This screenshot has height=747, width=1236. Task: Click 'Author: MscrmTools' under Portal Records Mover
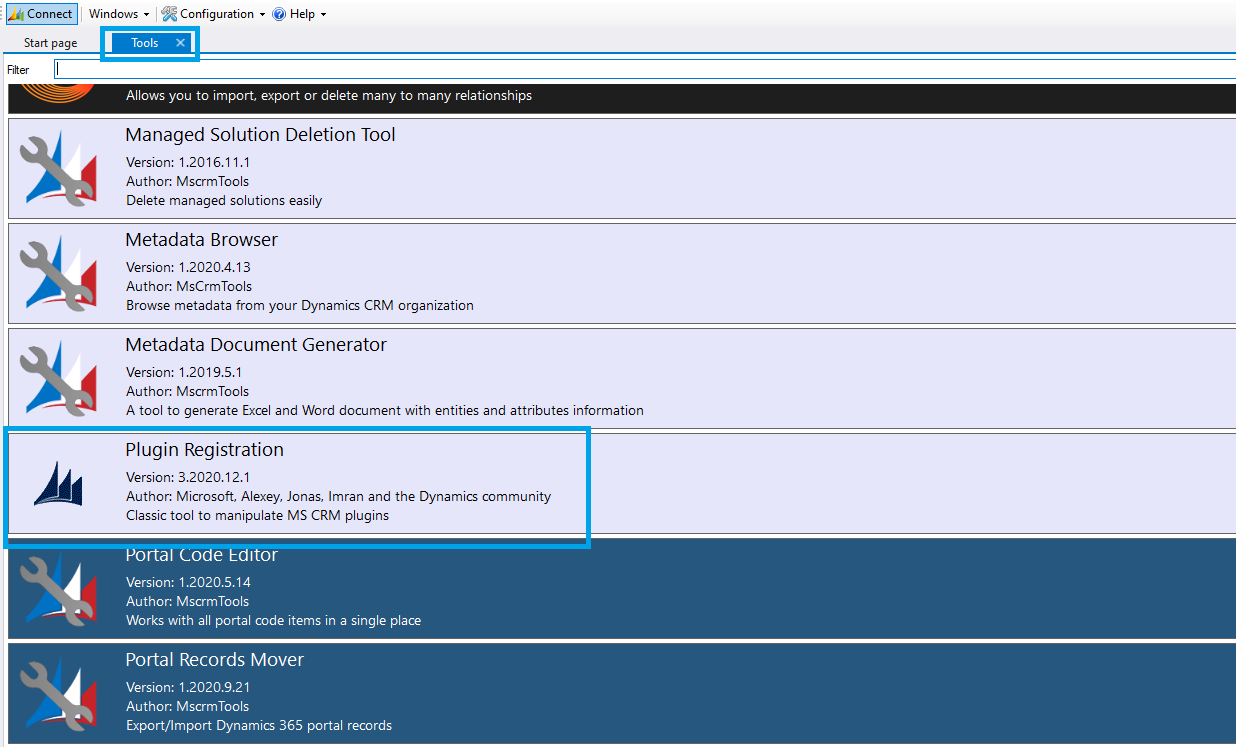coord(188,706)
